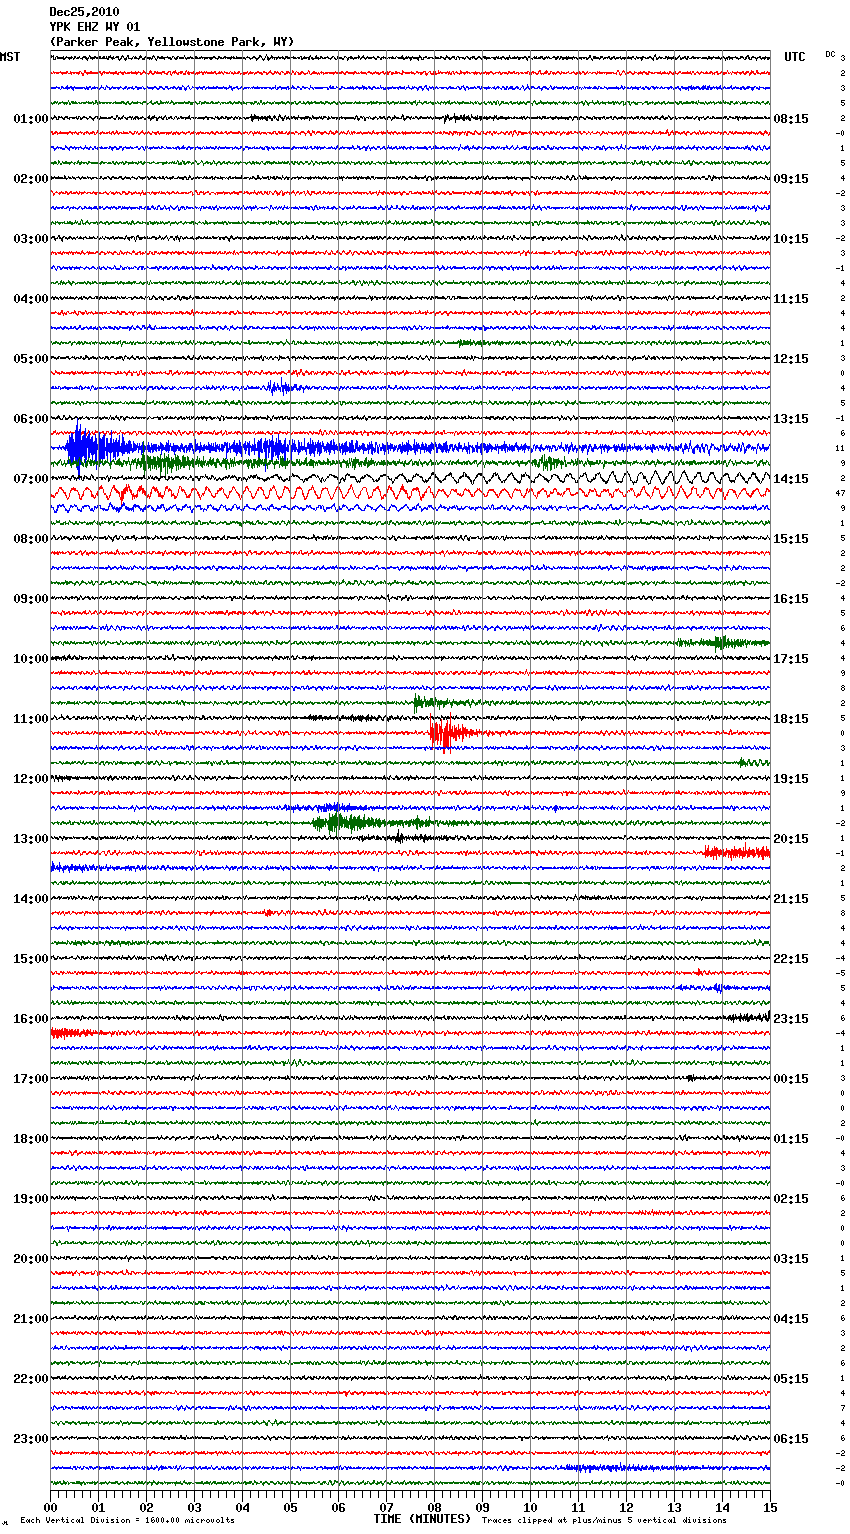
Task: Click minute tick 09 on bottom axis
Action: (483, 1507)
